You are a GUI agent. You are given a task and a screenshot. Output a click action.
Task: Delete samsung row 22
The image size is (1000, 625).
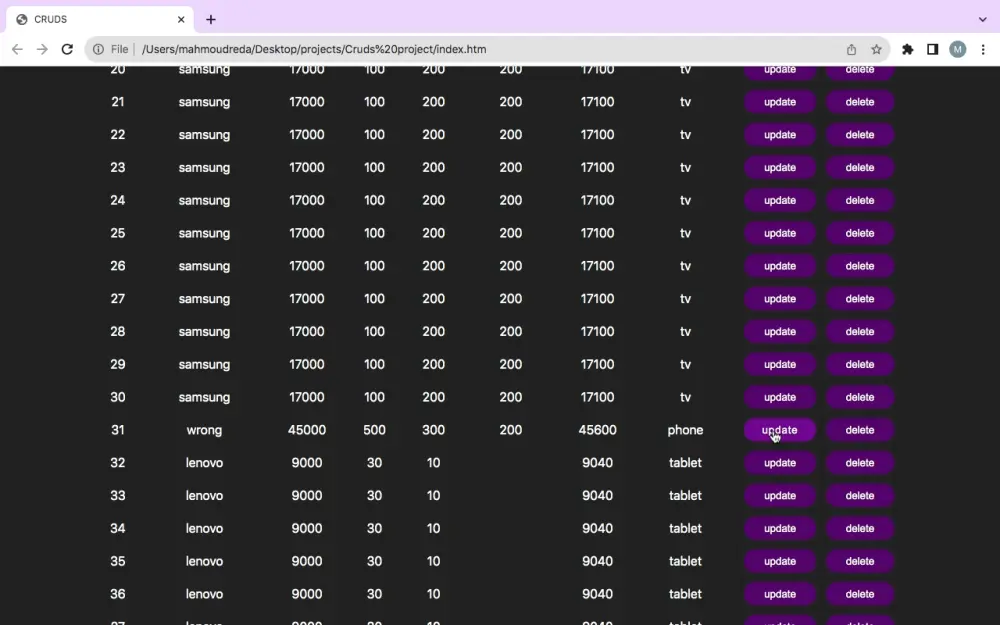tap(860, 135)
